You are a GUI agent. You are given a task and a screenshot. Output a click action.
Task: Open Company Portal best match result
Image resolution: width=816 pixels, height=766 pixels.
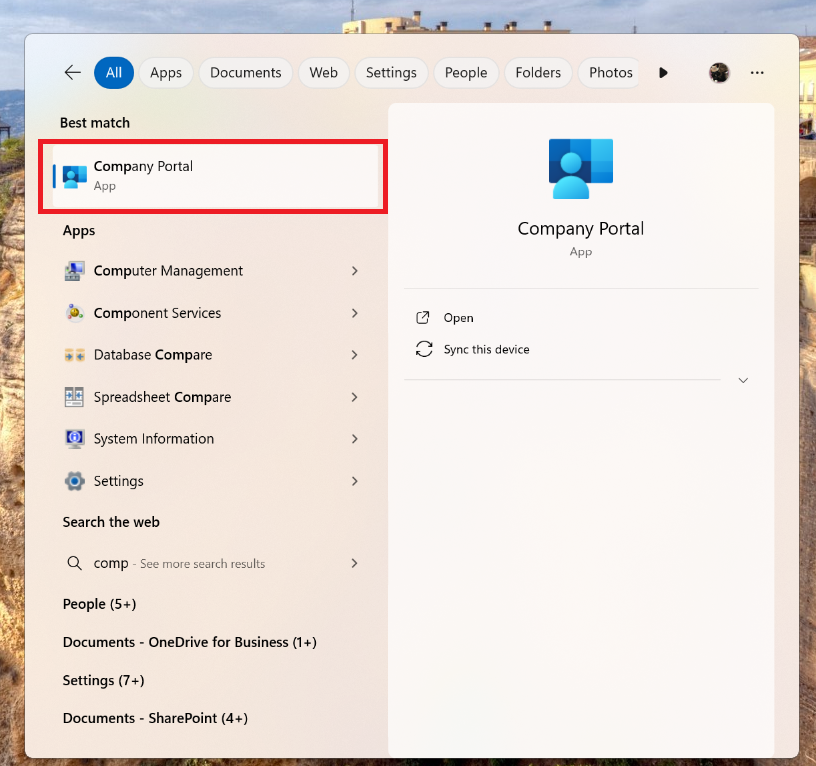click(x=215, y=176)
